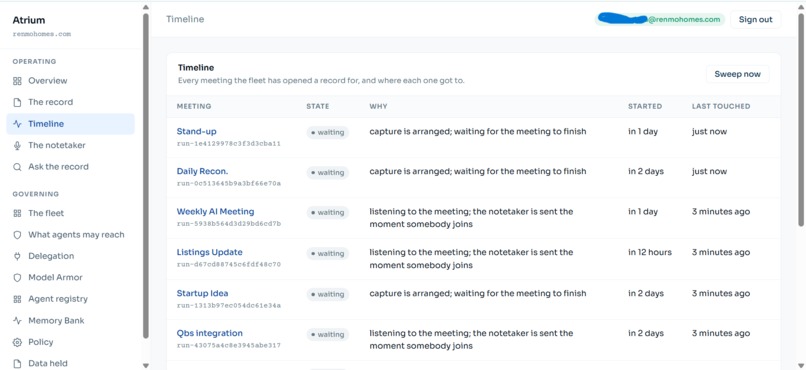Open the Stand-up meeting link

[x=196, y=132]
